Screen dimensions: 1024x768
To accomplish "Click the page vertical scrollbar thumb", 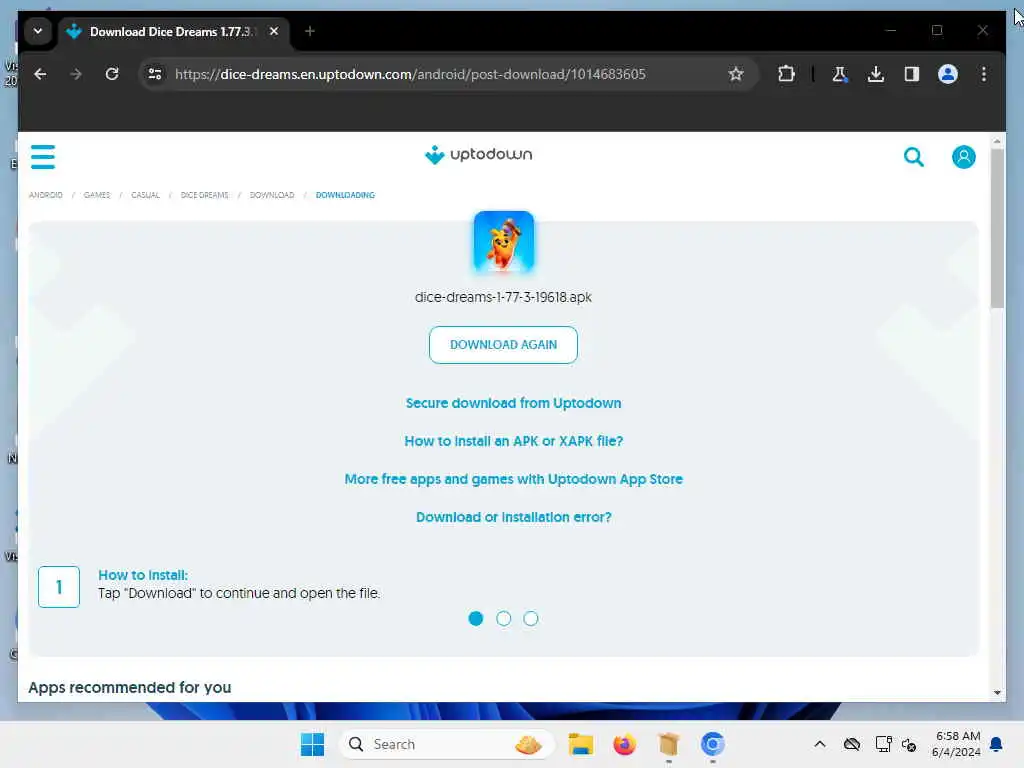I will click(x=997, y=229).
